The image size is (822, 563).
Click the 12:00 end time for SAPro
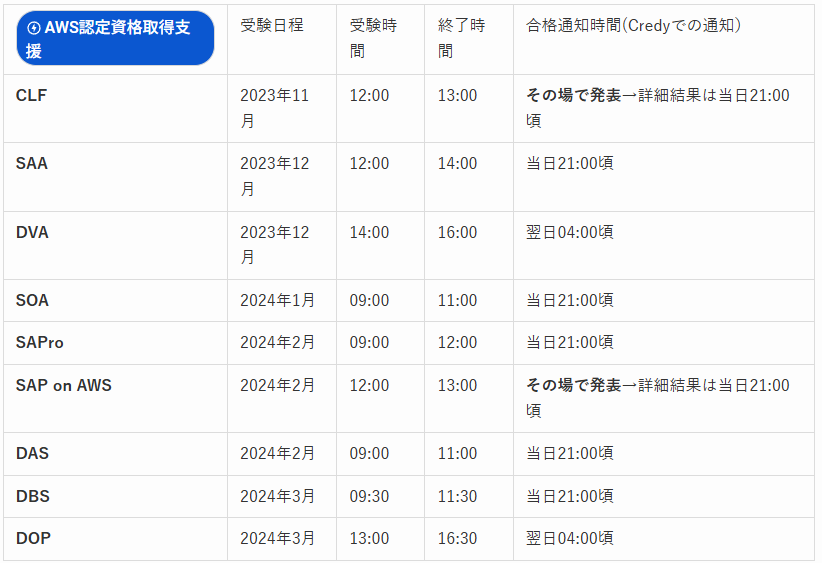(458, 343)
